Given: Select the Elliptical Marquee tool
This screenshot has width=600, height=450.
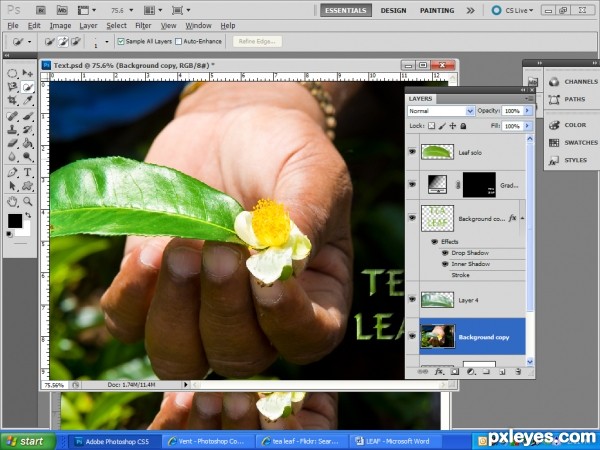Looking at the screenshot, I should point(13,73).
